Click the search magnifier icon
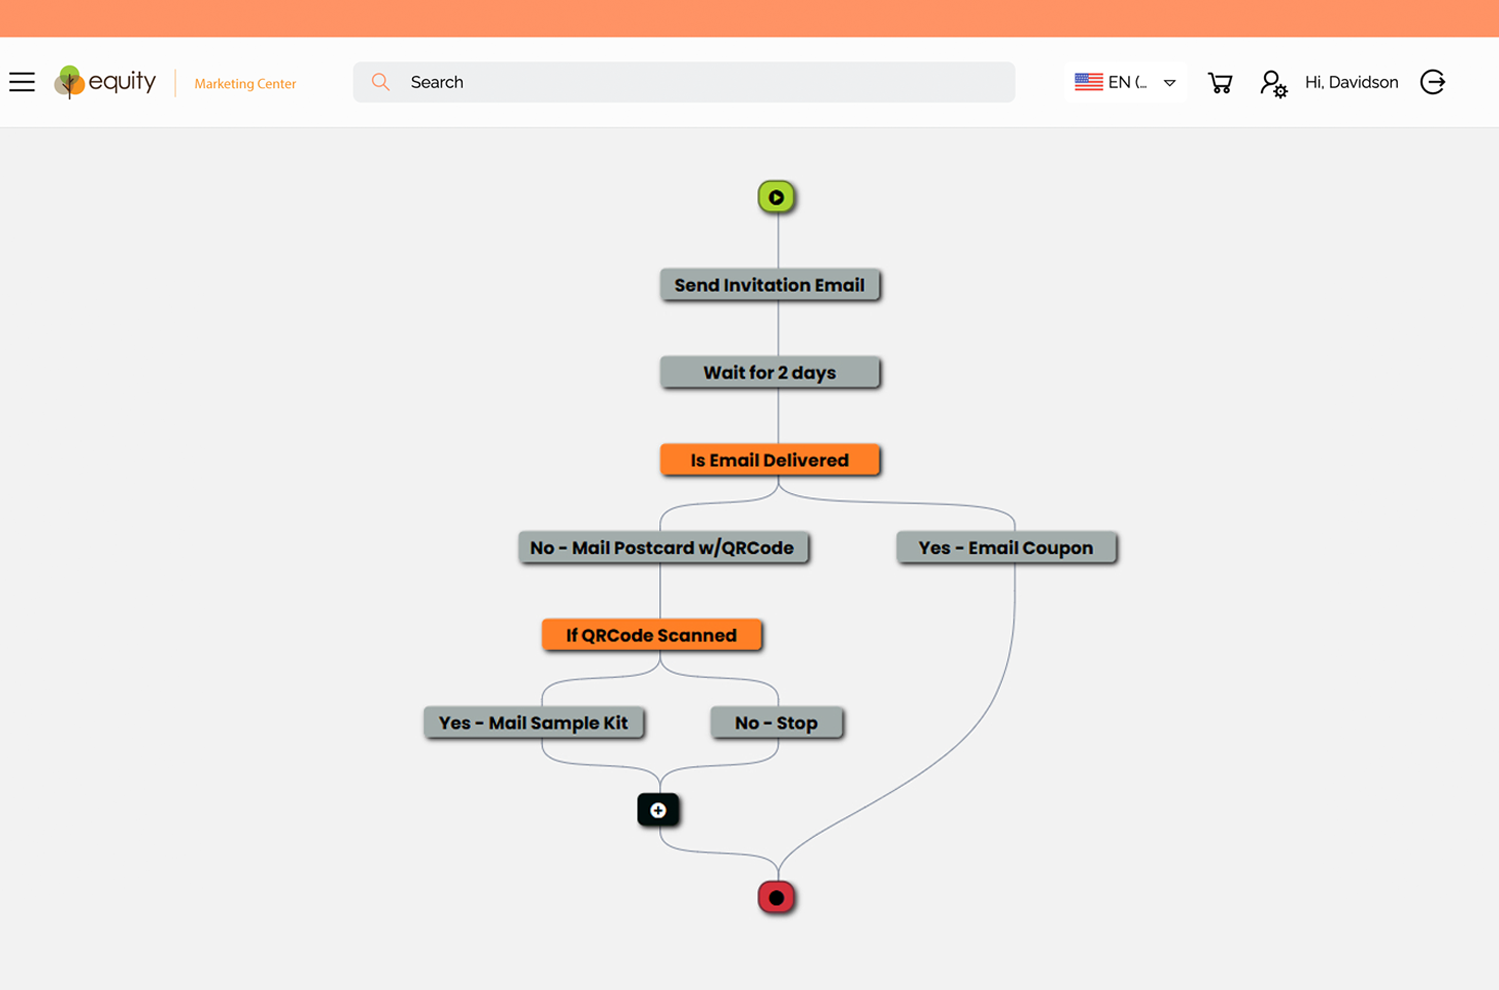 coord(380,82)
